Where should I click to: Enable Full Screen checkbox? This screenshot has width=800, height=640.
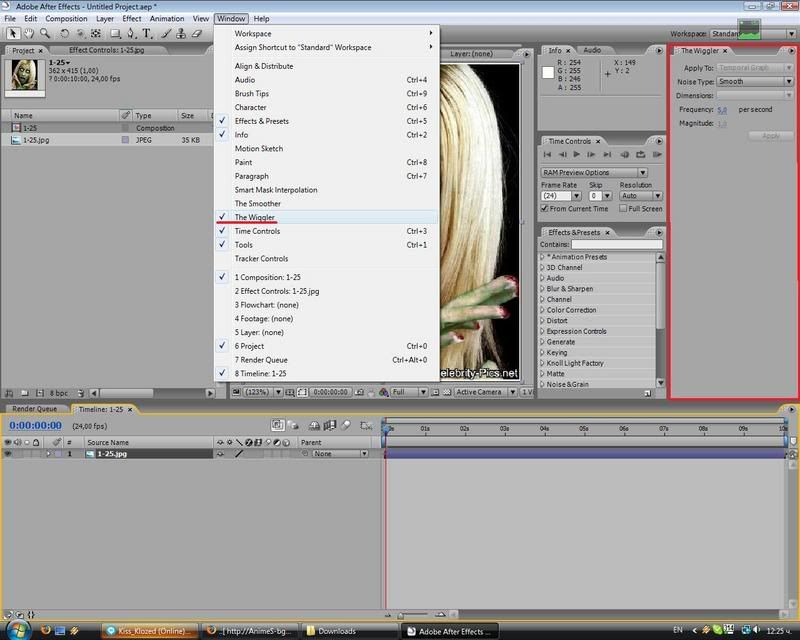tap(623, 208)
